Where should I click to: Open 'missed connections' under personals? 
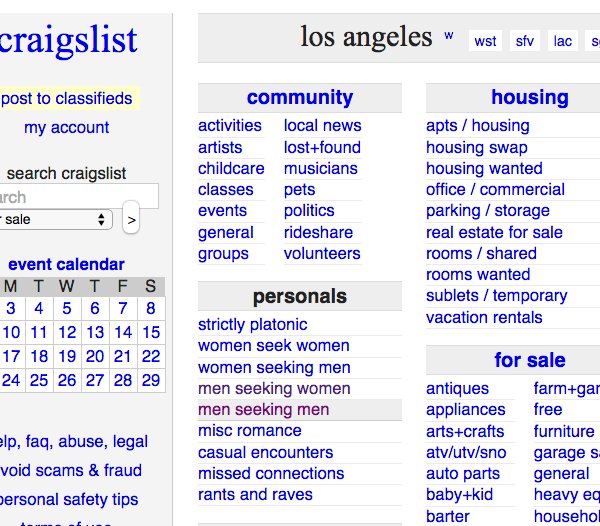(x=271, y=474)
